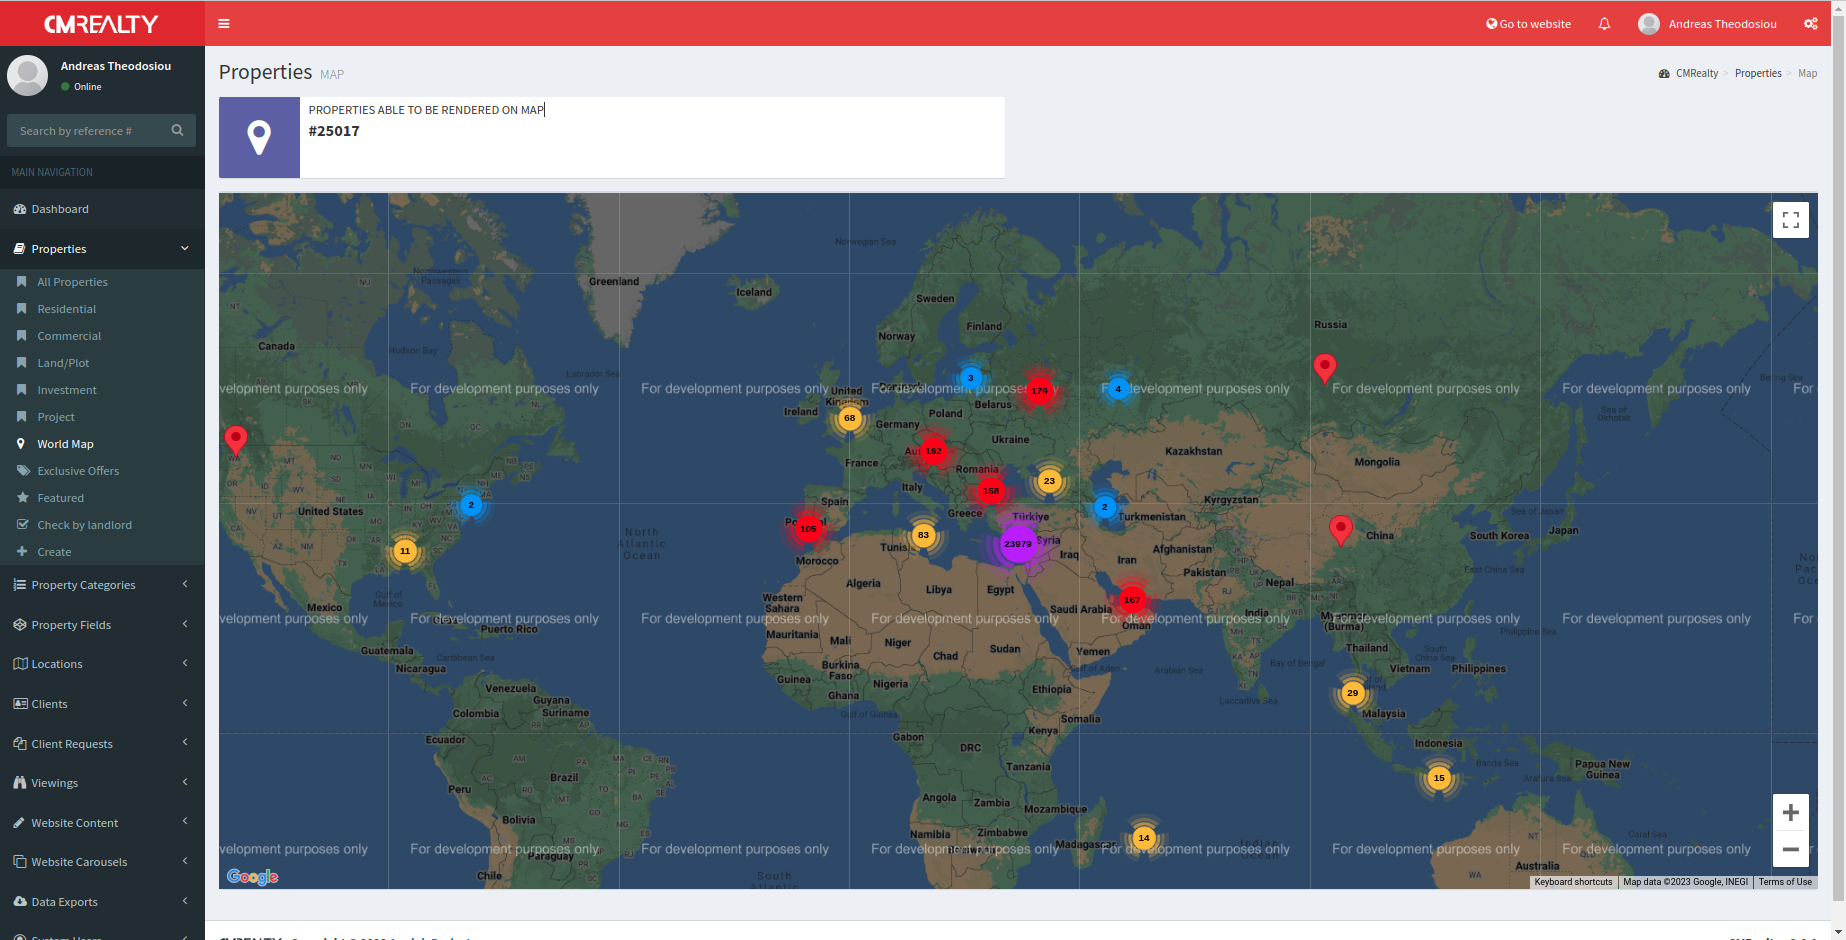
Task: Click the yellow 23 cluster marker
Action: click(x=1049, y=481)
